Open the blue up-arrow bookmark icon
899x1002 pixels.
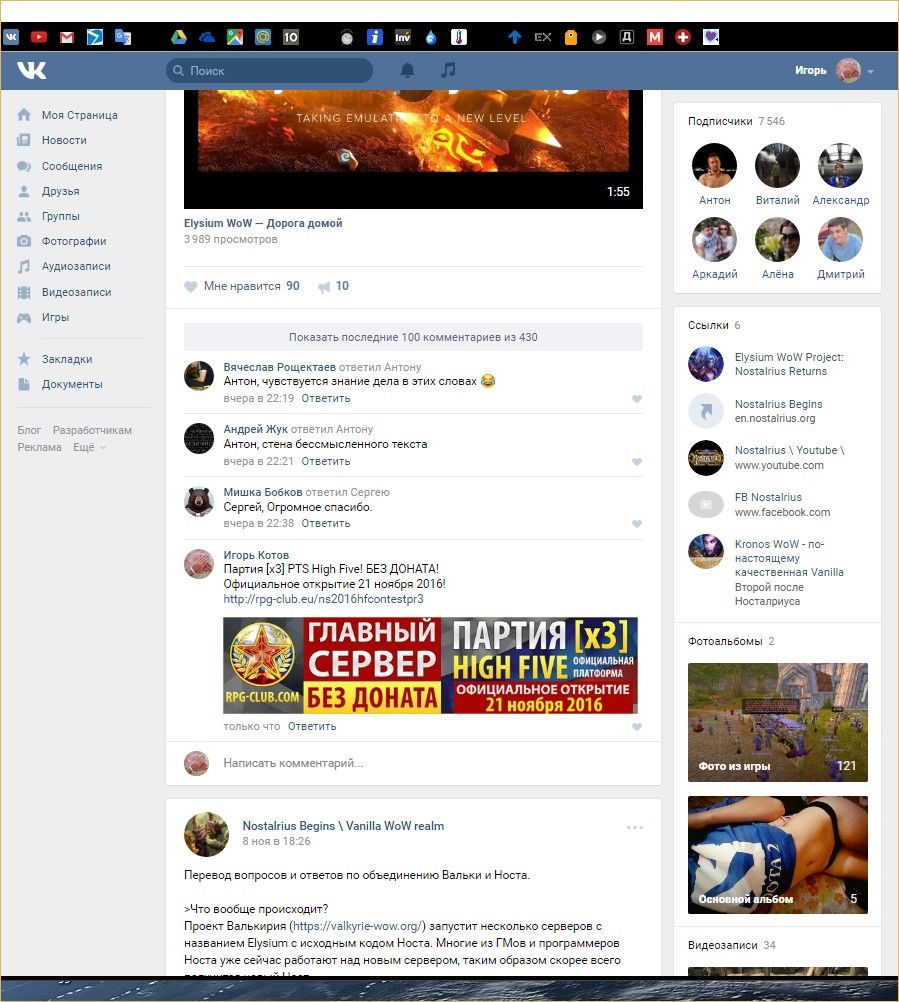[x=514, y=37]
